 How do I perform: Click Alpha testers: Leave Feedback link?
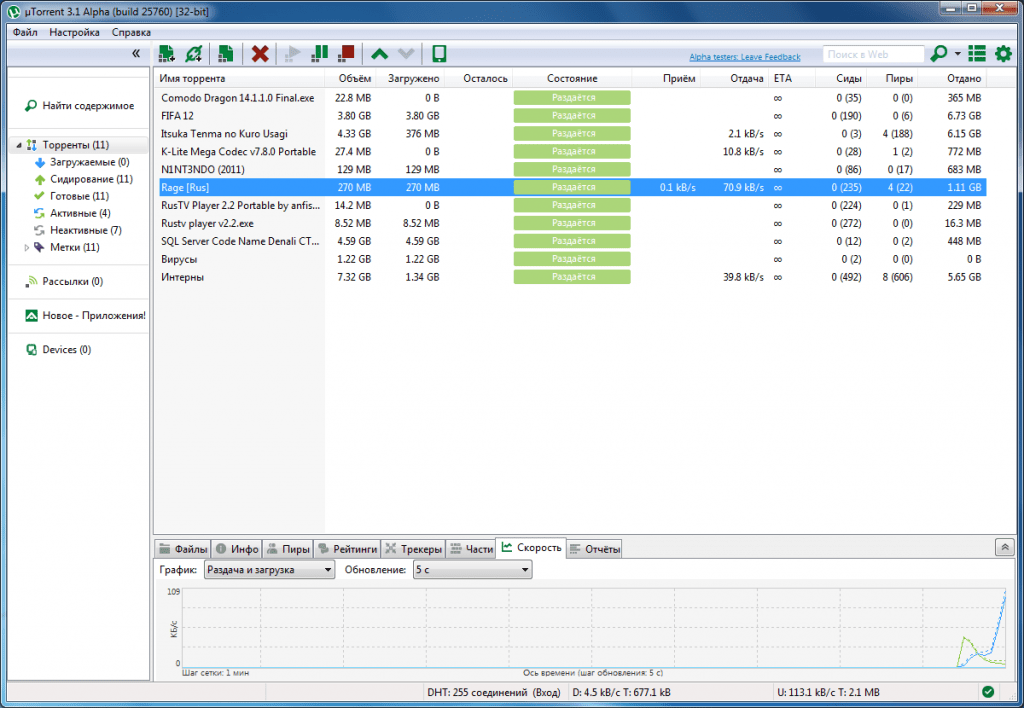745,57
